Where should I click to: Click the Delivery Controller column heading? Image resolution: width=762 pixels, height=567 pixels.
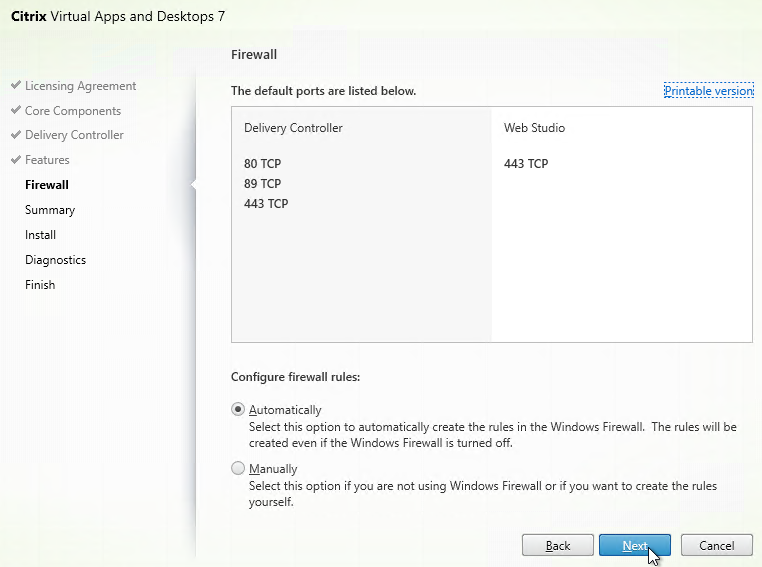[293, 128]
